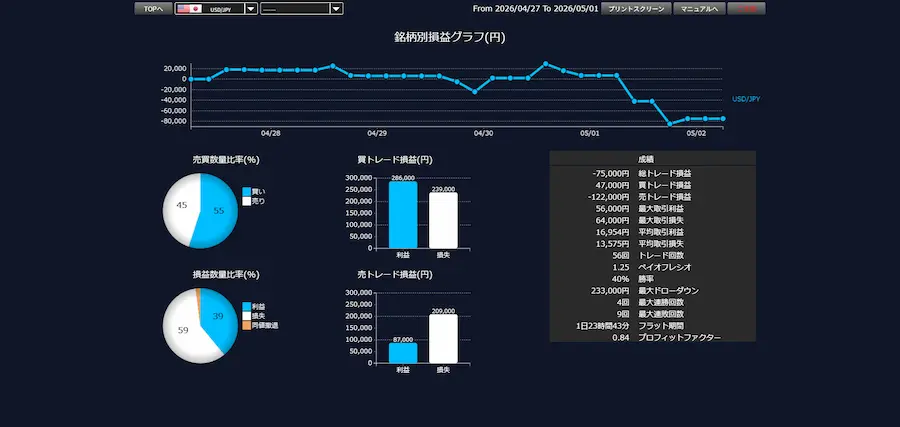
Task: Click the blue 買い legend swatch
Action: point(246,192)
